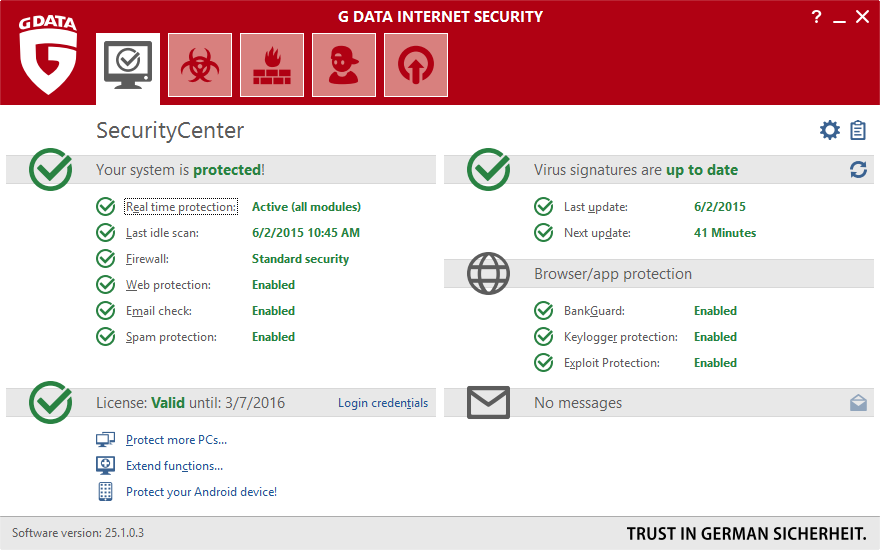This screenshot has width=880, height=550.
Task: Toggle the Email check status
Action: pyautogui.click(x=273, y=311)
